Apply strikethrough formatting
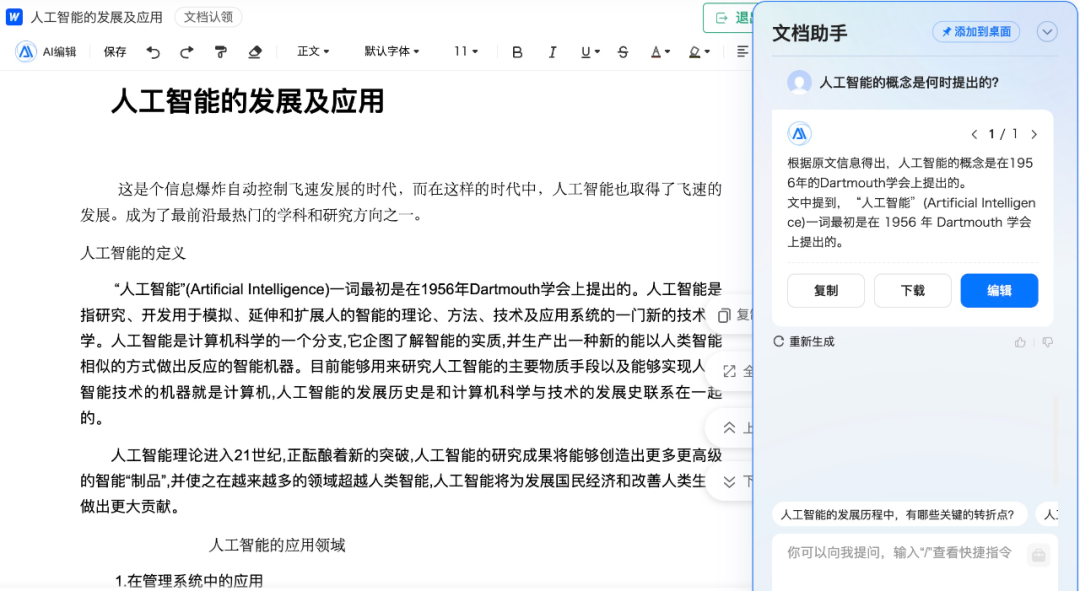The width and height of the screenshot is (1080, 591). point(622,51)
